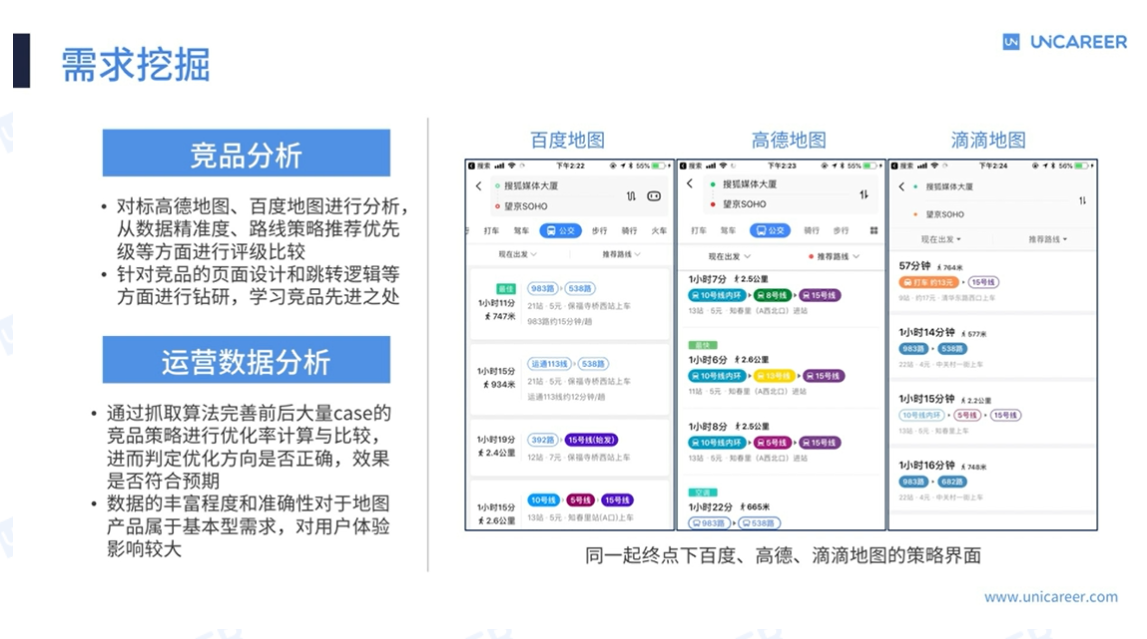Open the www.unicareer.com link
Viewport: 1147px width, 639px height.
(x=1050, y=597)
